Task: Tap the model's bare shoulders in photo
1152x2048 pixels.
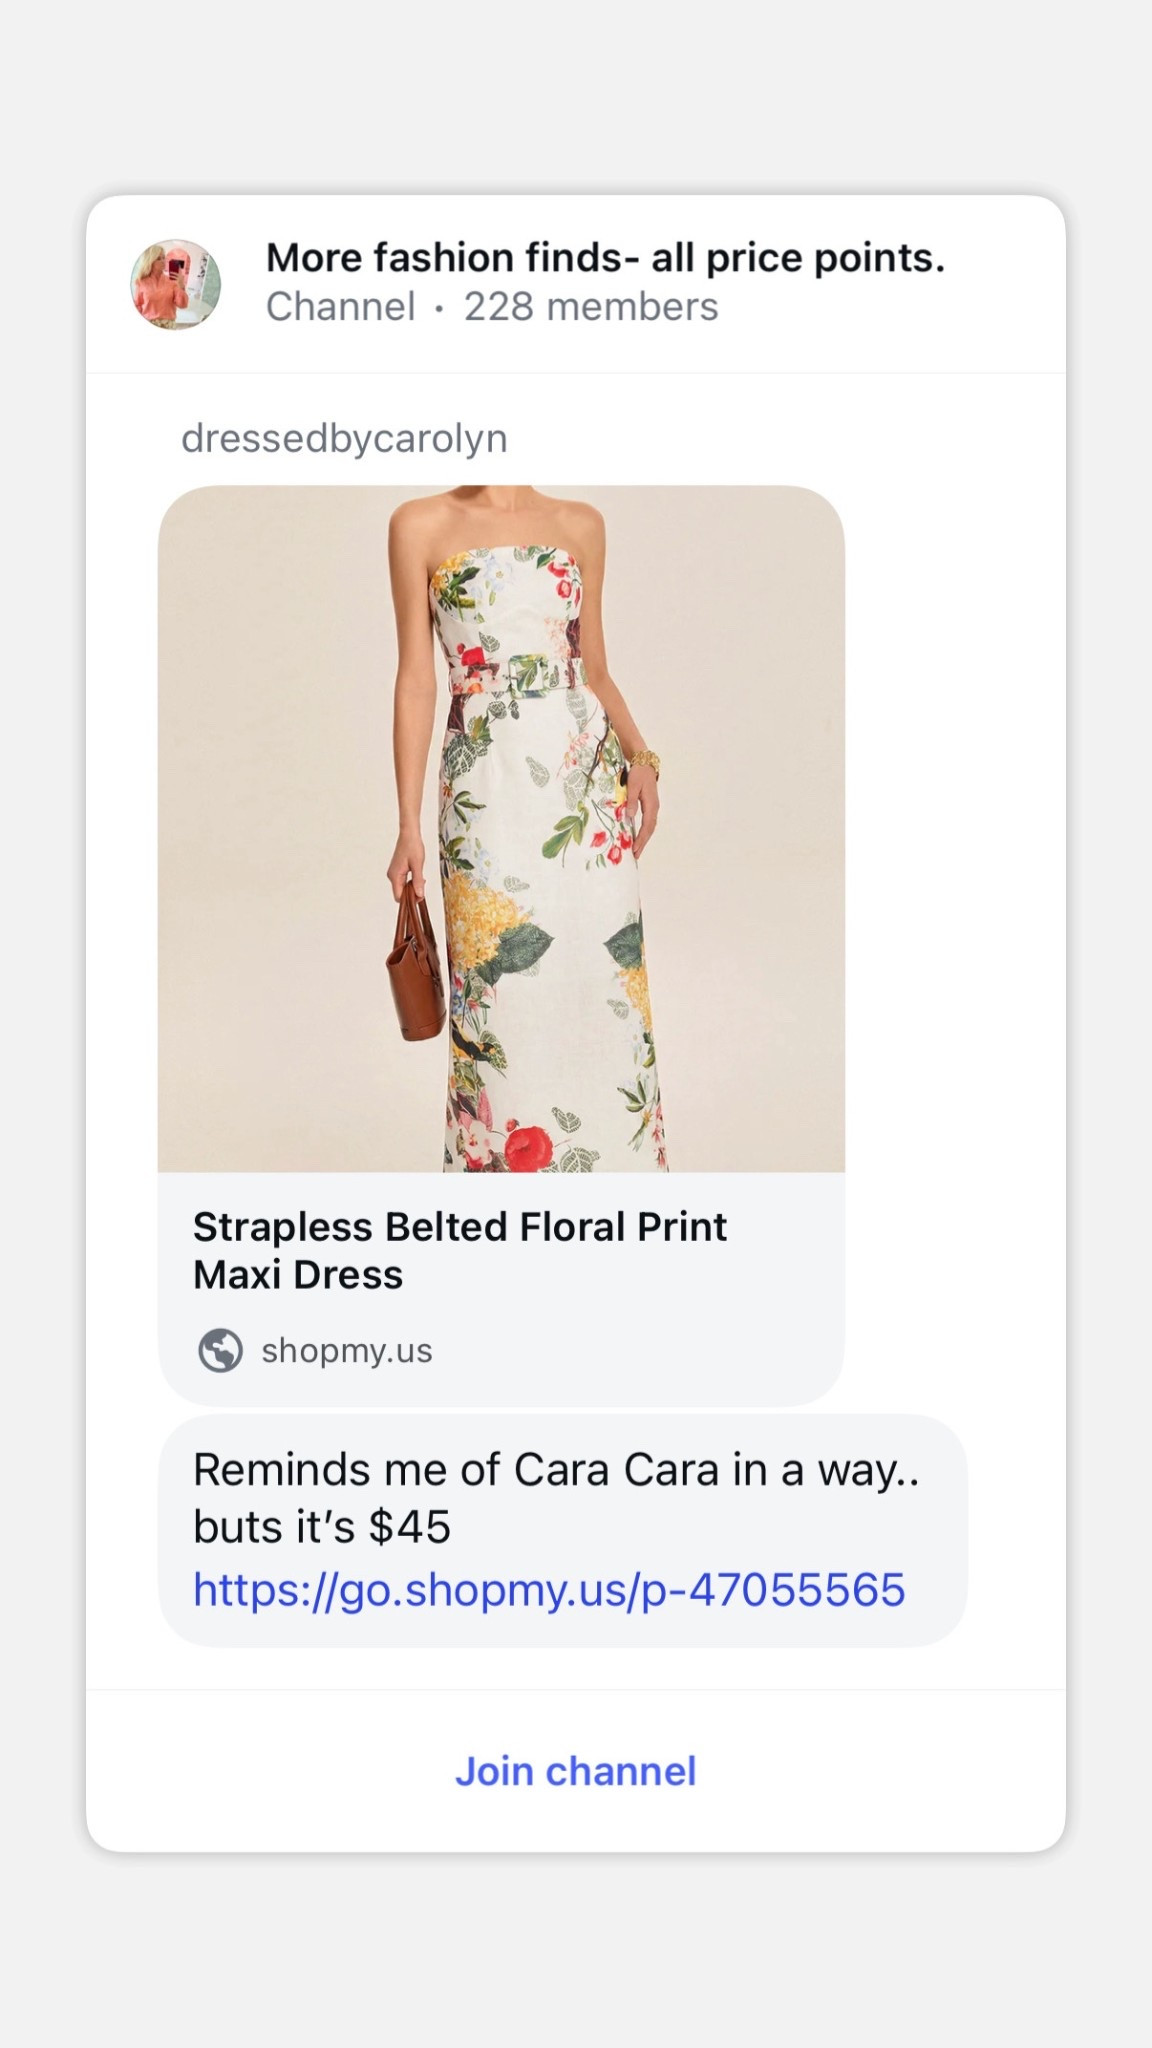Action: [420, 525]
